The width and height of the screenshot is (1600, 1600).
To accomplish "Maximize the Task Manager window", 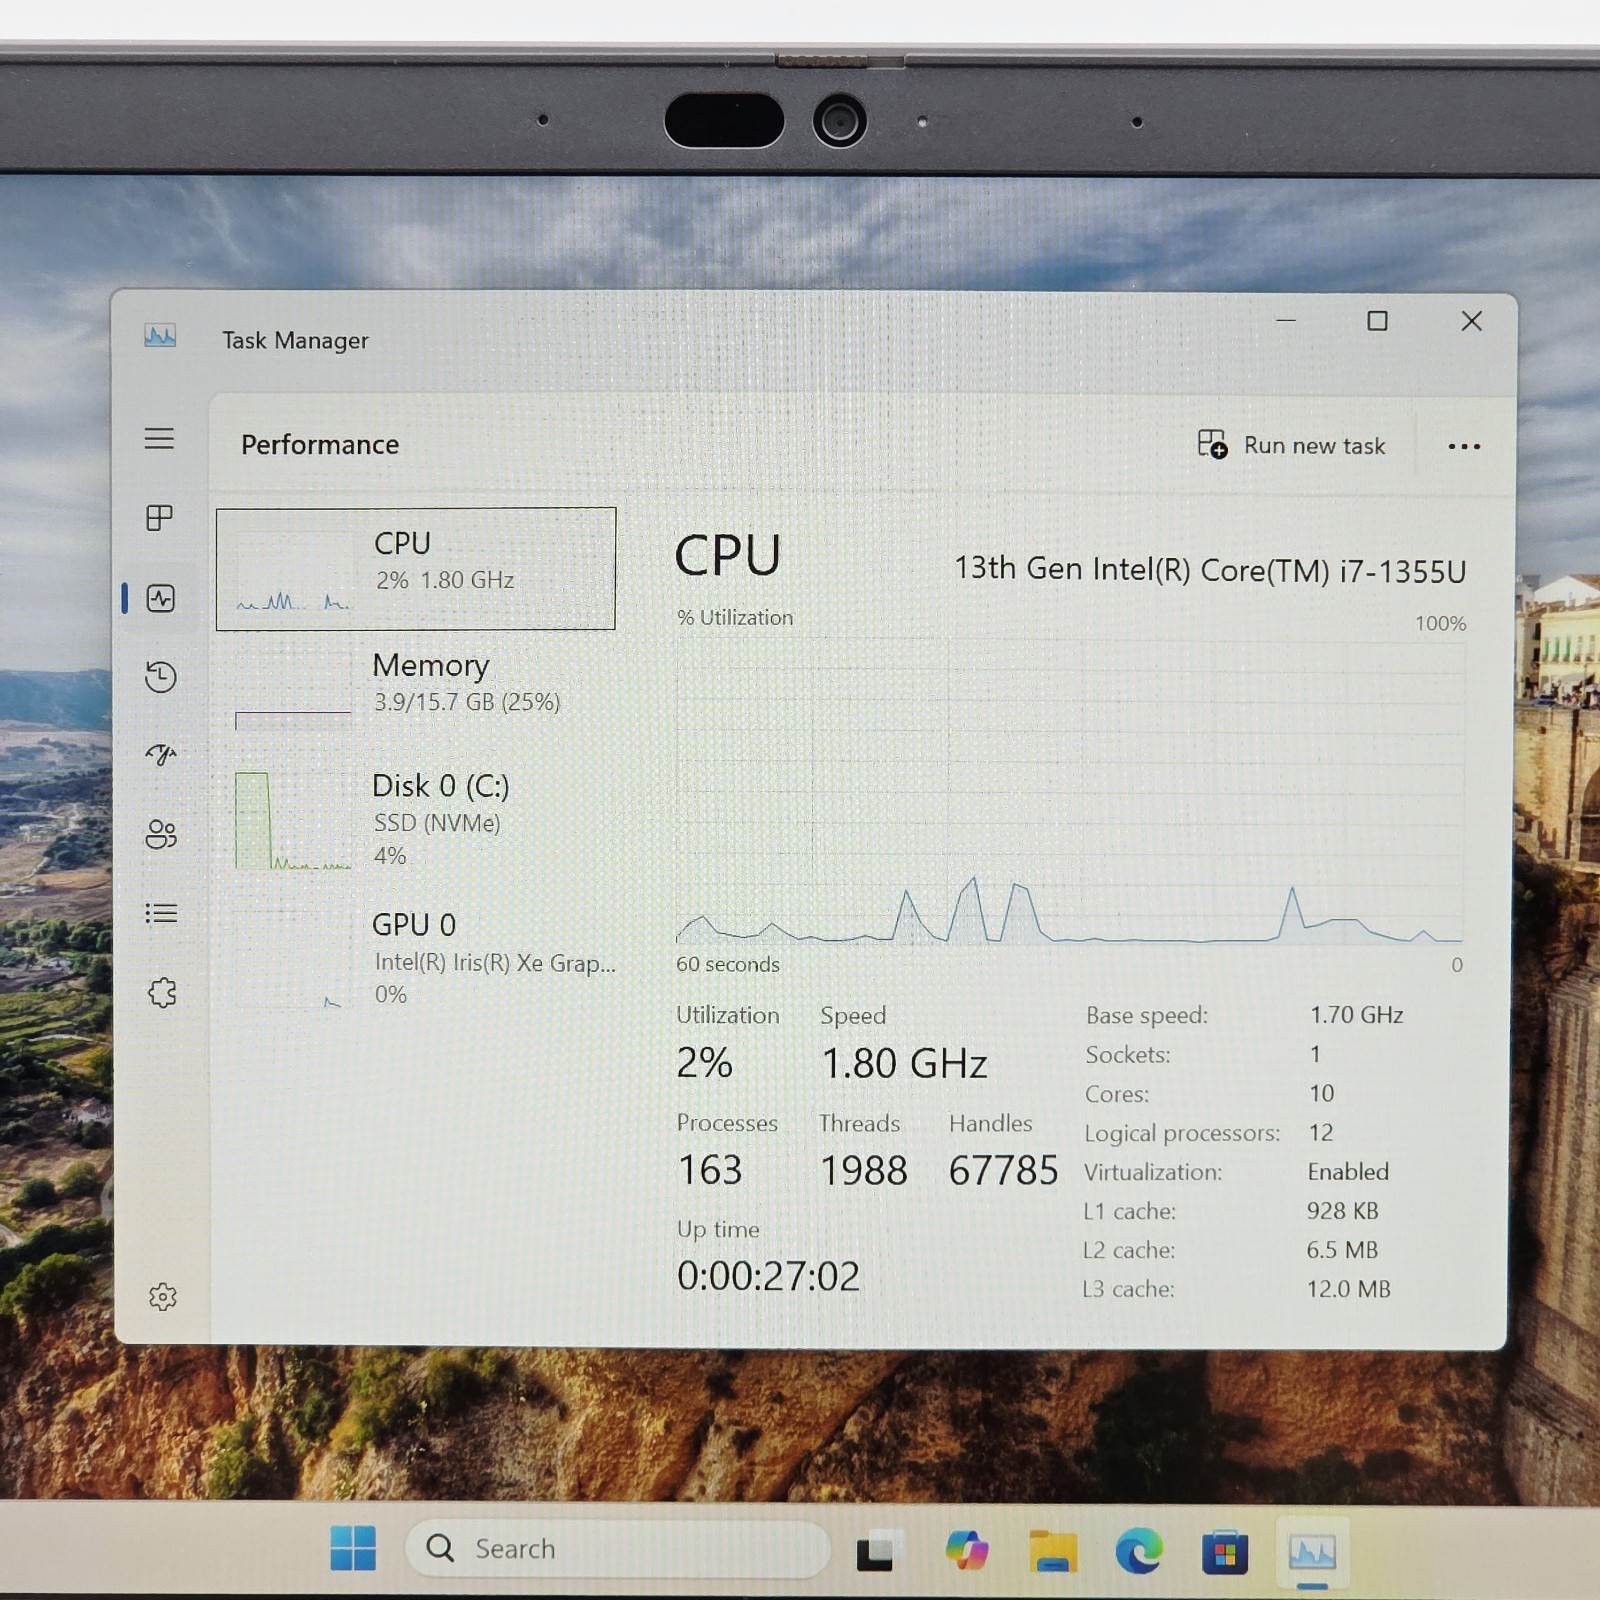I will point(1377,321).
